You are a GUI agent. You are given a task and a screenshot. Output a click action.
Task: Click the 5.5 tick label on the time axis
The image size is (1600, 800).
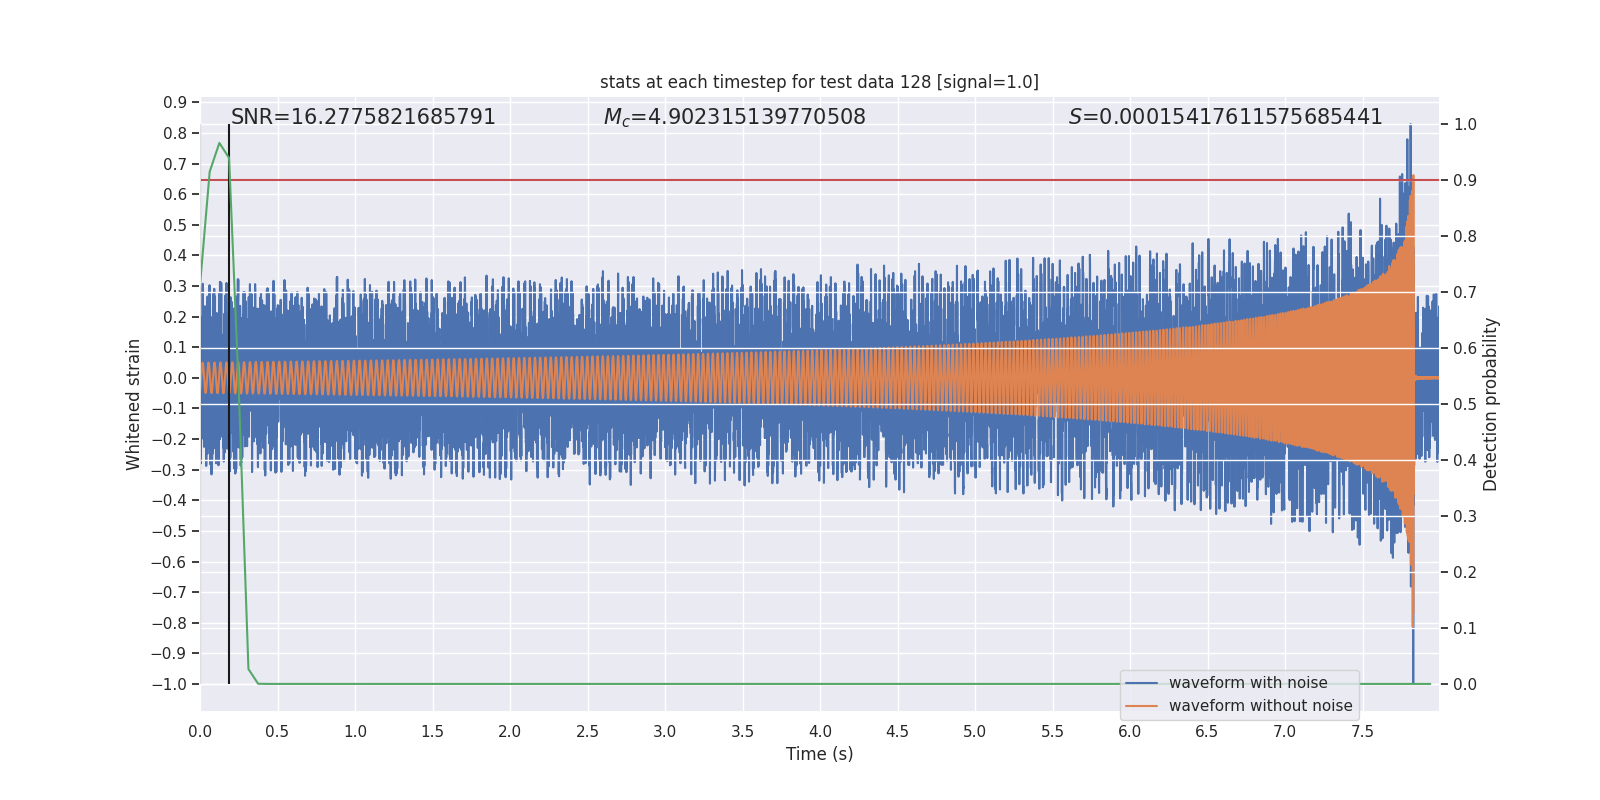pyautogui.click(x=1052, y=732)
